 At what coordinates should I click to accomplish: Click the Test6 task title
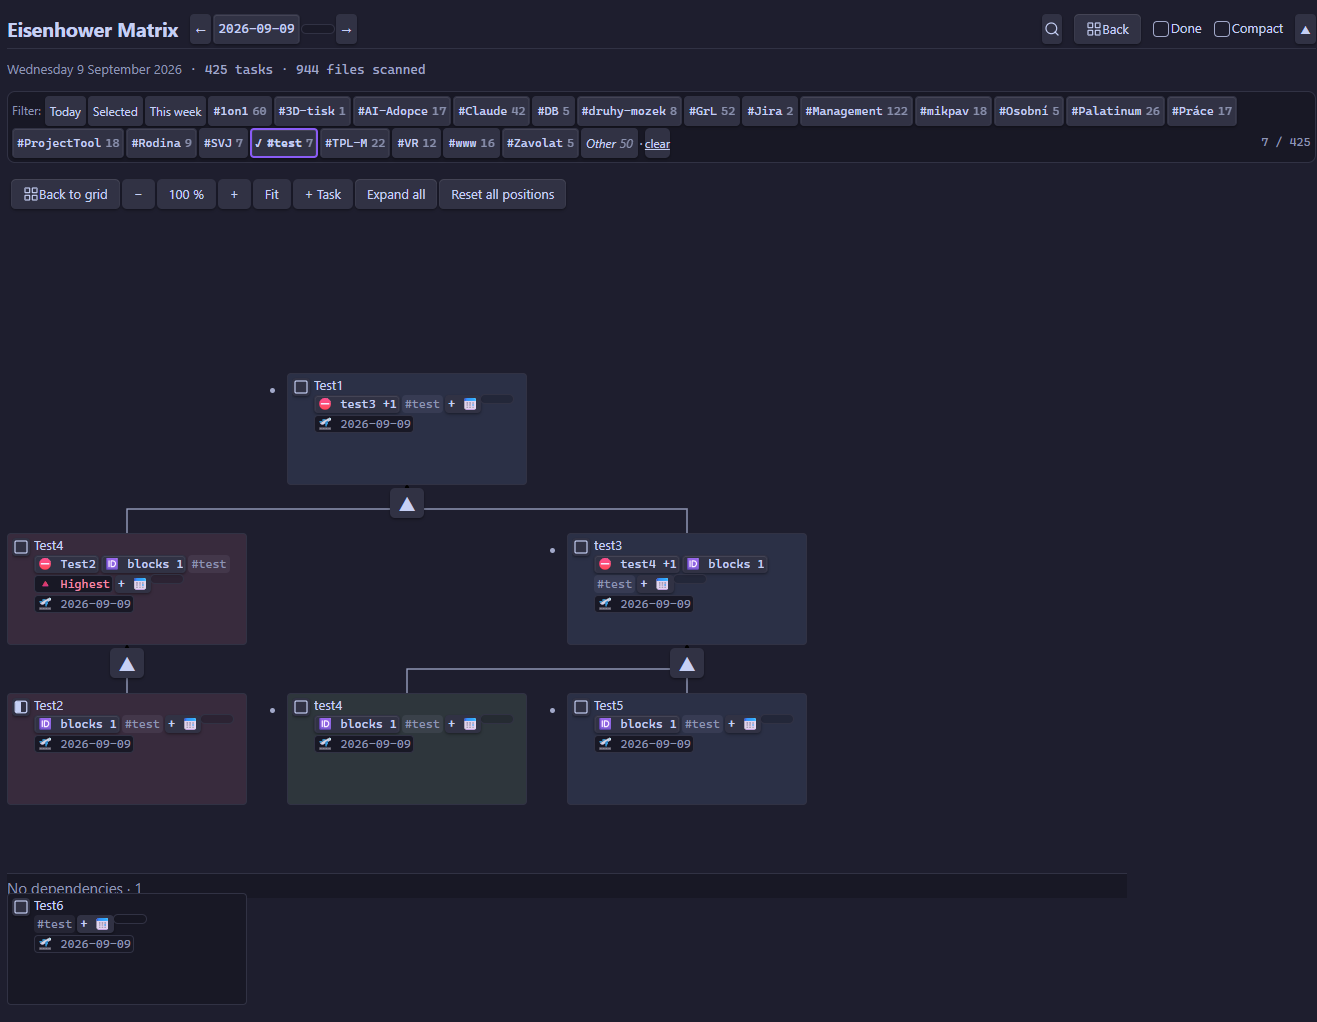click(49, 906)
